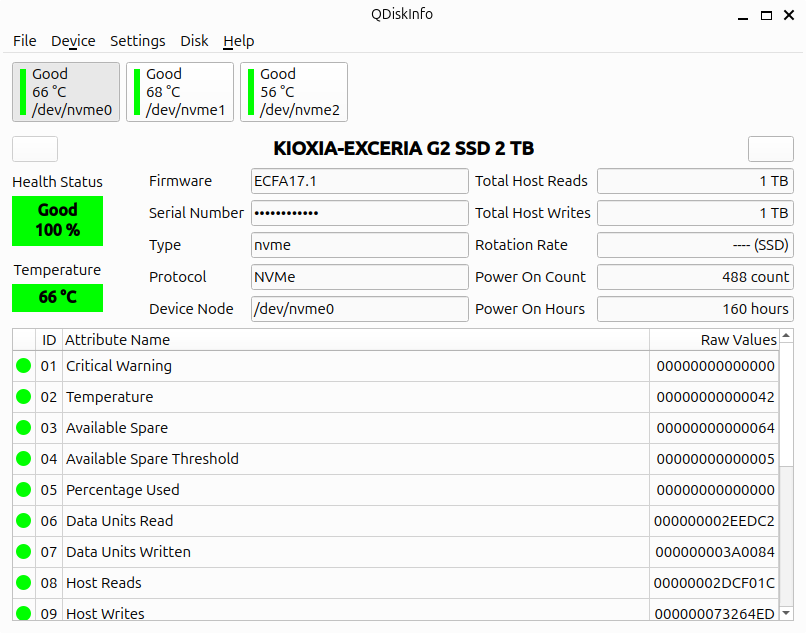Click the table scrollbar up arrow
806x633 pixels.
tap(786, 336)
